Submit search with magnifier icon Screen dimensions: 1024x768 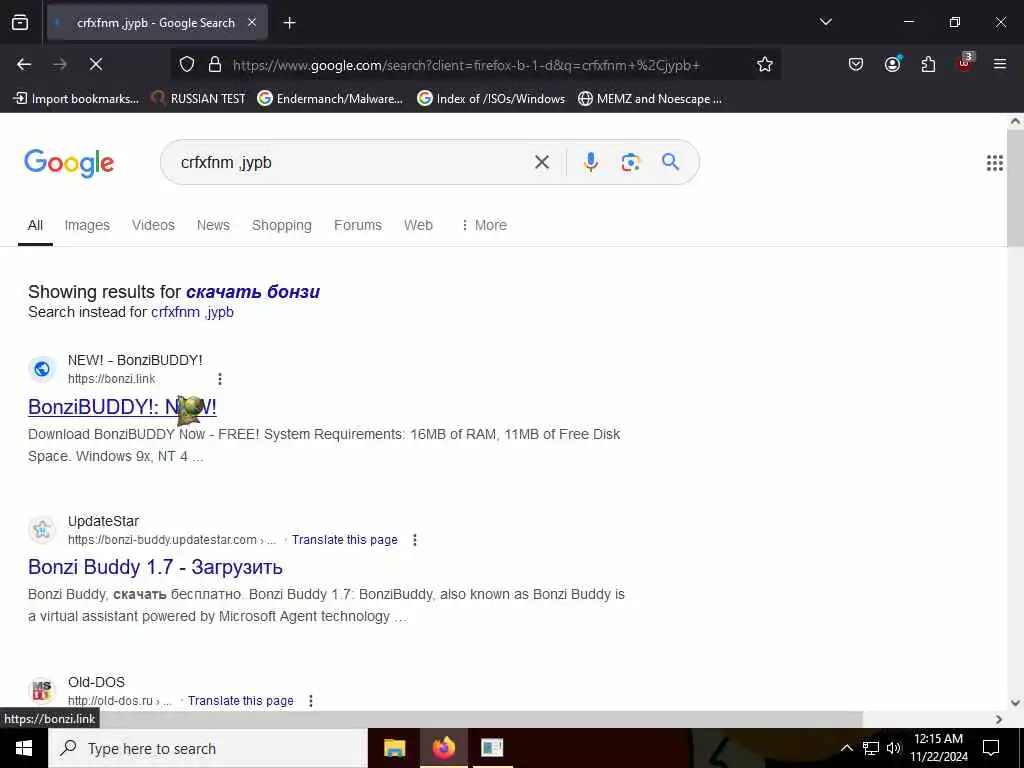pyautogui.click(x=670, y=162)
